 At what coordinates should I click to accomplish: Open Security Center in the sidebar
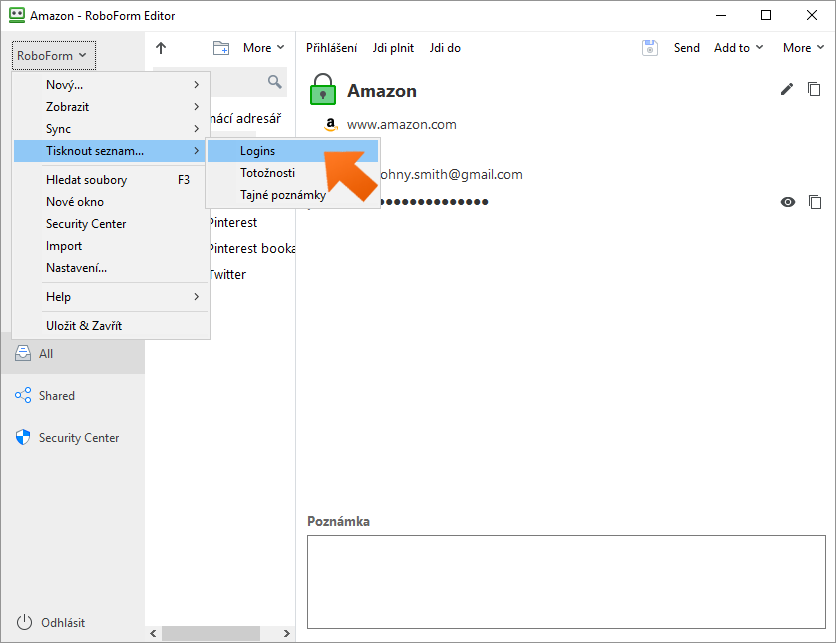(x=73, y=438)
